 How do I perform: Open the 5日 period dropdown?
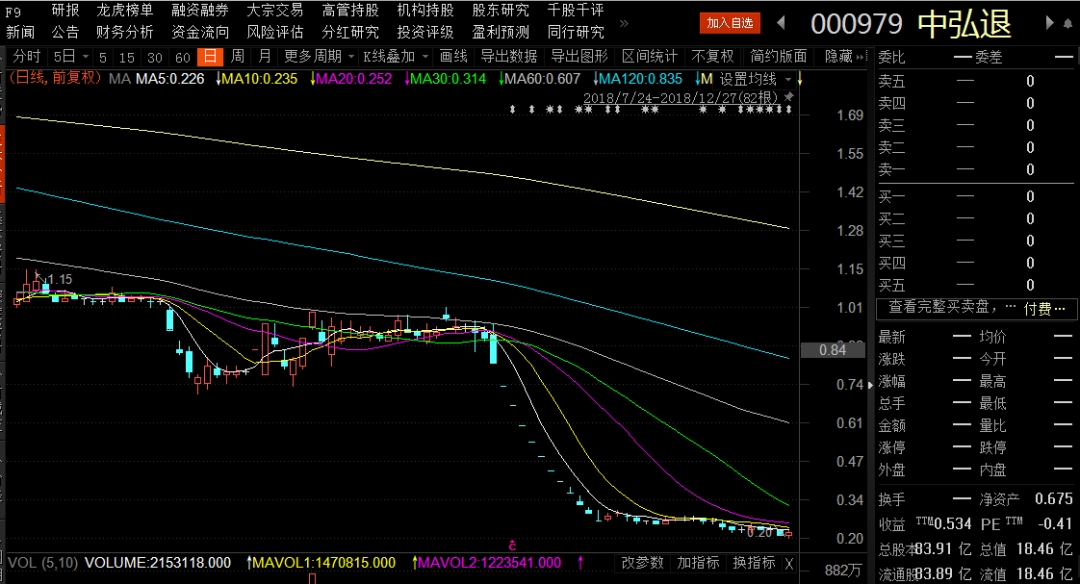pos(71,57)
